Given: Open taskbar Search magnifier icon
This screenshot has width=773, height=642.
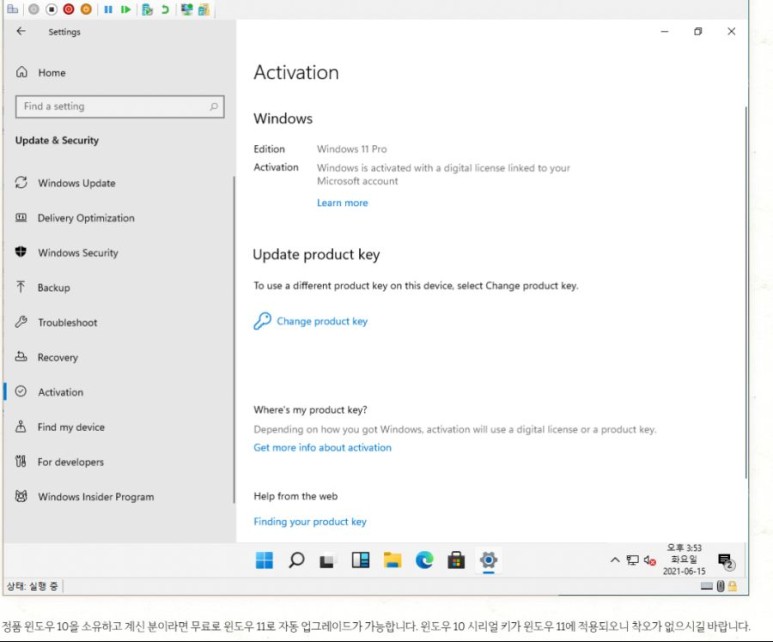Looking at the screenshot, I should 296,560.
